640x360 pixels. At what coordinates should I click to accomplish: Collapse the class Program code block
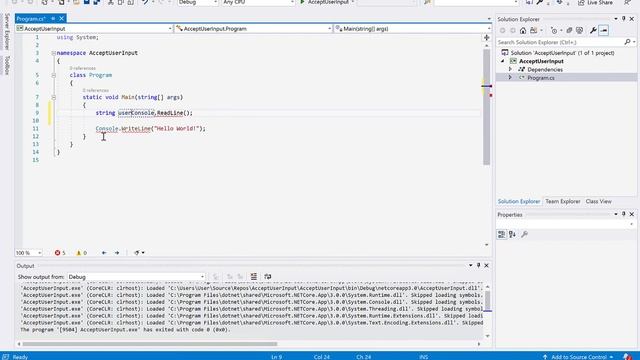point(53,75)
